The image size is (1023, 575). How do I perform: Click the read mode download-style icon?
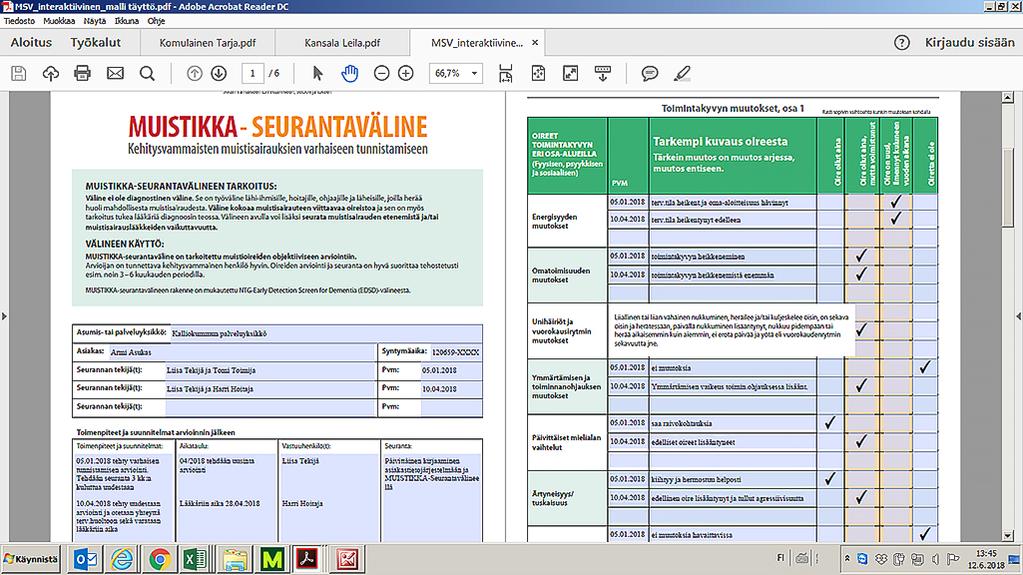coord(603,74)
